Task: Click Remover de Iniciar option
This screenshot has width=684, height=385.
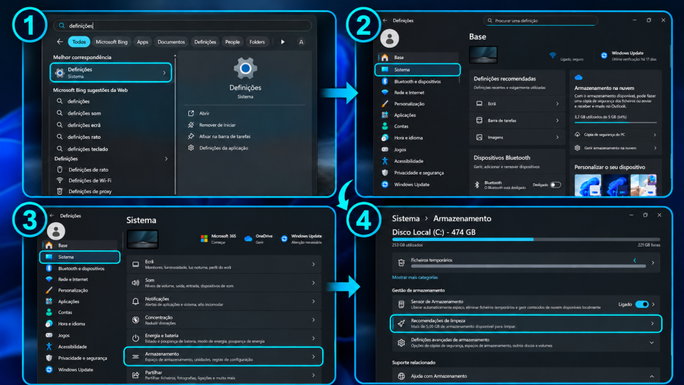Action: [x=217, y=125]
